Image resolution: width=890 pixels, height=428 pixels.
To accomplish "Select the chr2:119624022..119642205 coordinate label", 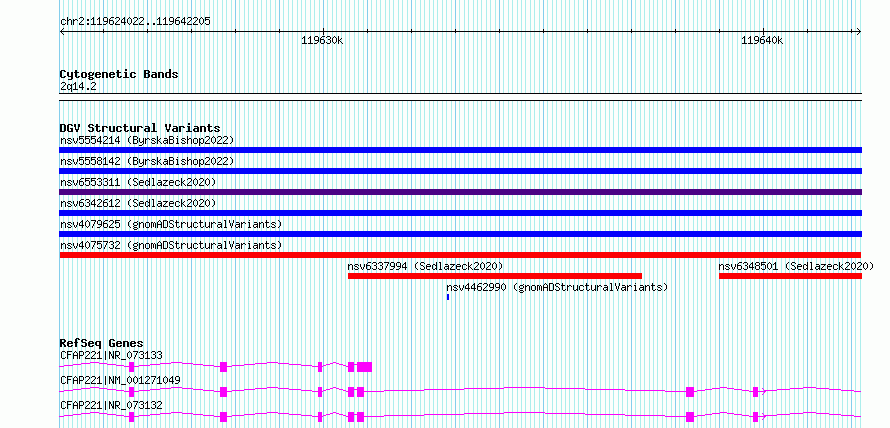I will click(135, 22).
